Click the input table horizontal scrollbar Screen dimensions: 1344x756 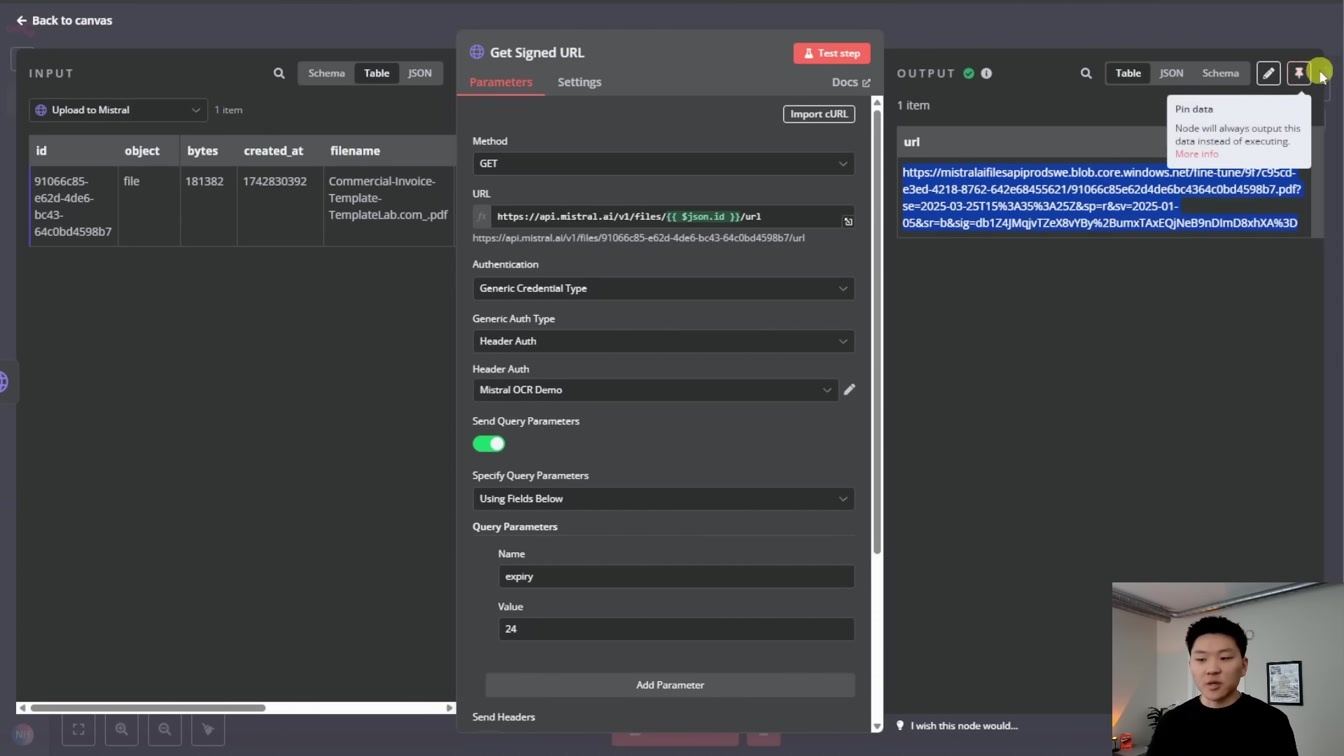[148, 708]
